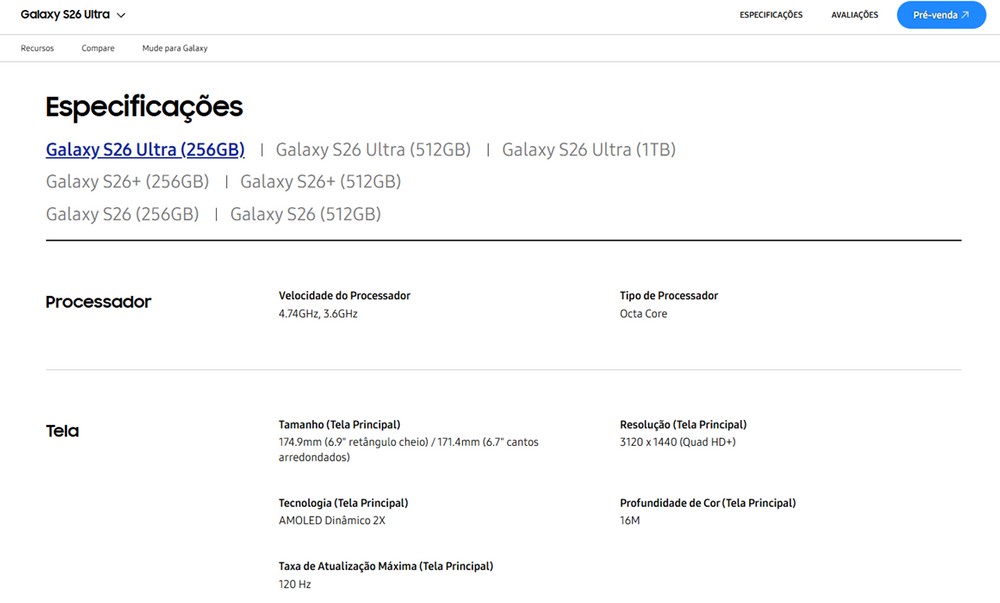Click the Velocidade do Processador label

344,296
